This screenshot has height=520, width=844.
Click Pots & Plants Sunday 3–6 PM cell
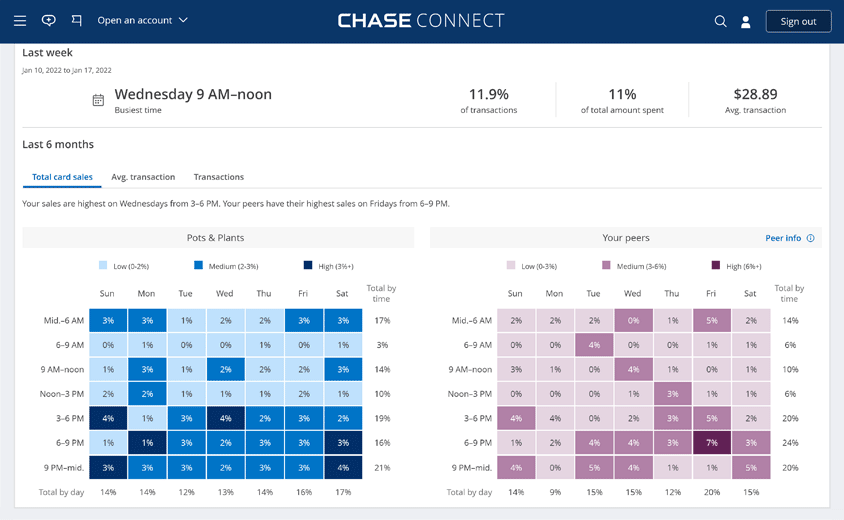[108, 418]
